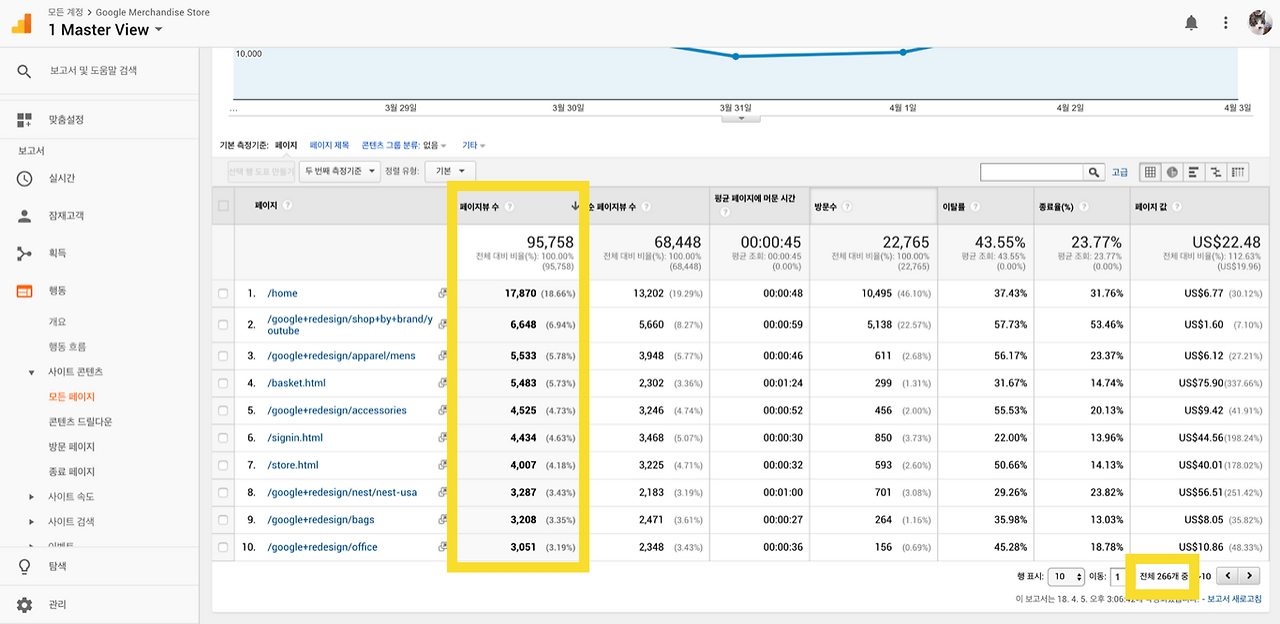Open /home page in new window icon
The image size is (1280, 624).
click(x=442, y=294)
